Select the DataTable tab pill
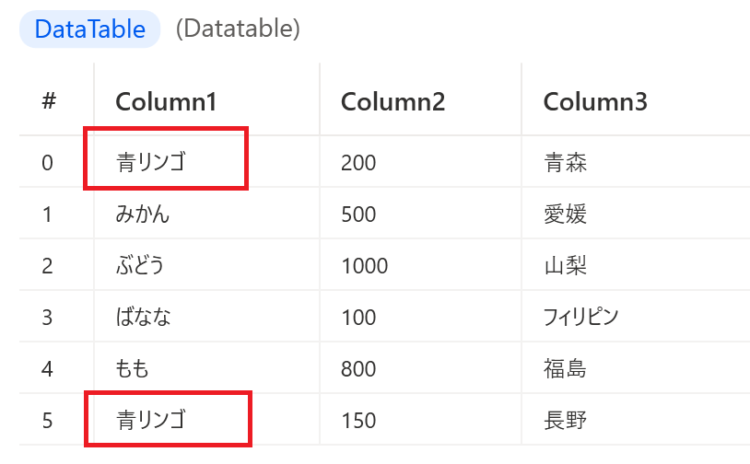This screenshot has height=464, width=750. click(x=90, y=29)
